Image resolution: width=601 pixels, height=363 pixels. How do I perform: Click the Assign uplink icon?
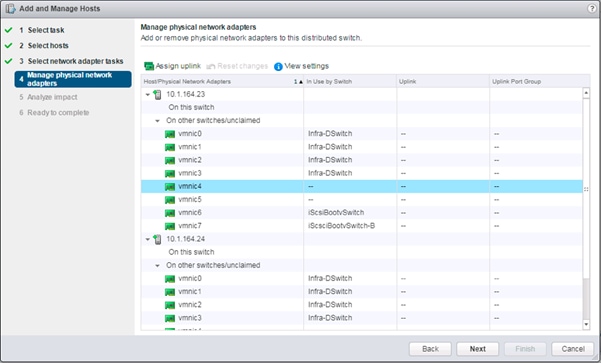click(x=149, y=66)
